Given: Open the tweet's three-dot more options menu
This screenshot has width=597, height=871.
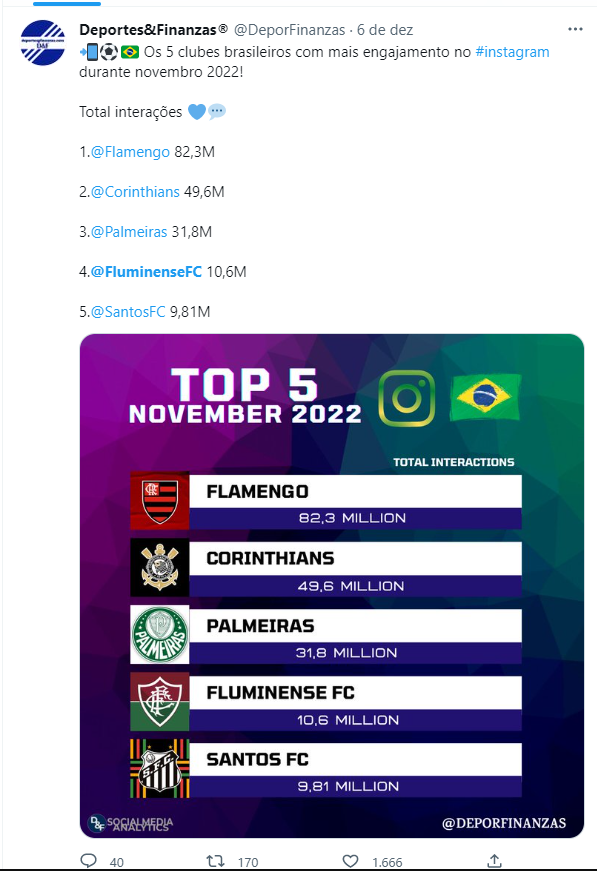Looking at the screenshot, I should point(575,29).
